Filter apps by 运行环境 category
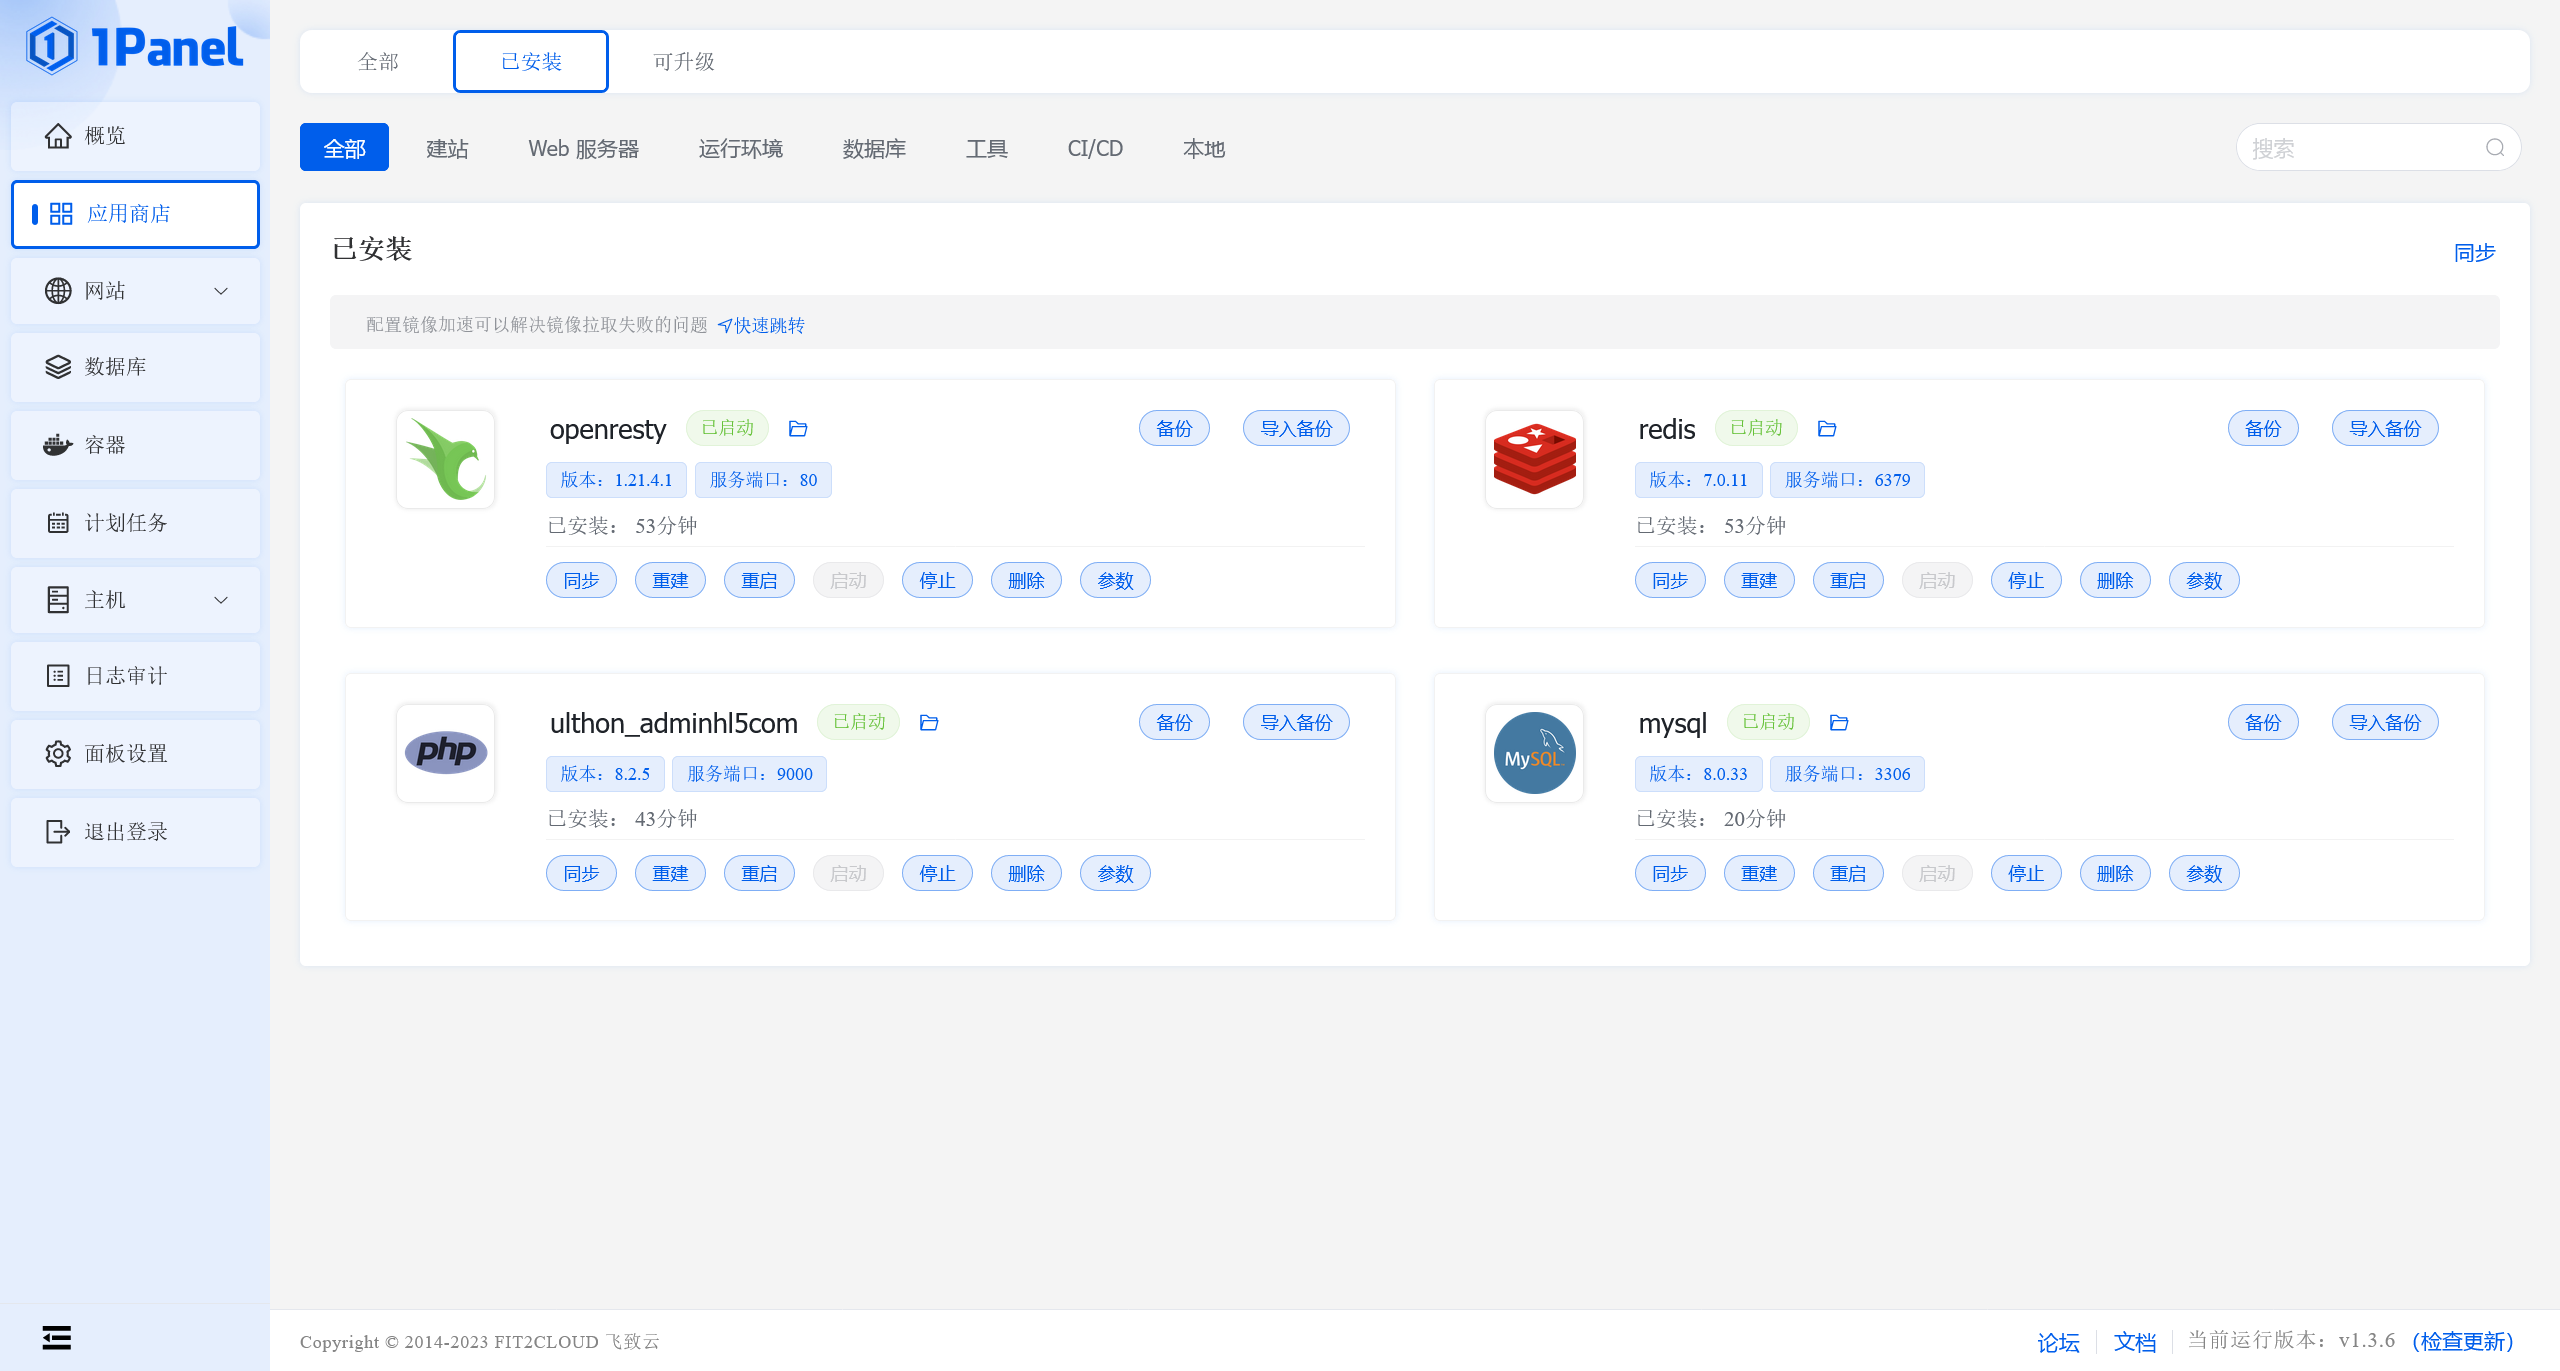This screenshot has height=1371, width=2560. [x=741, y=148]
